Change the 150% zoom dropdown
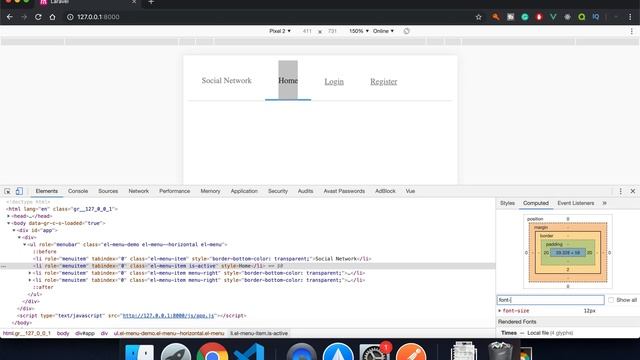Viewport: 640px width, 360px height. point(359,31)
